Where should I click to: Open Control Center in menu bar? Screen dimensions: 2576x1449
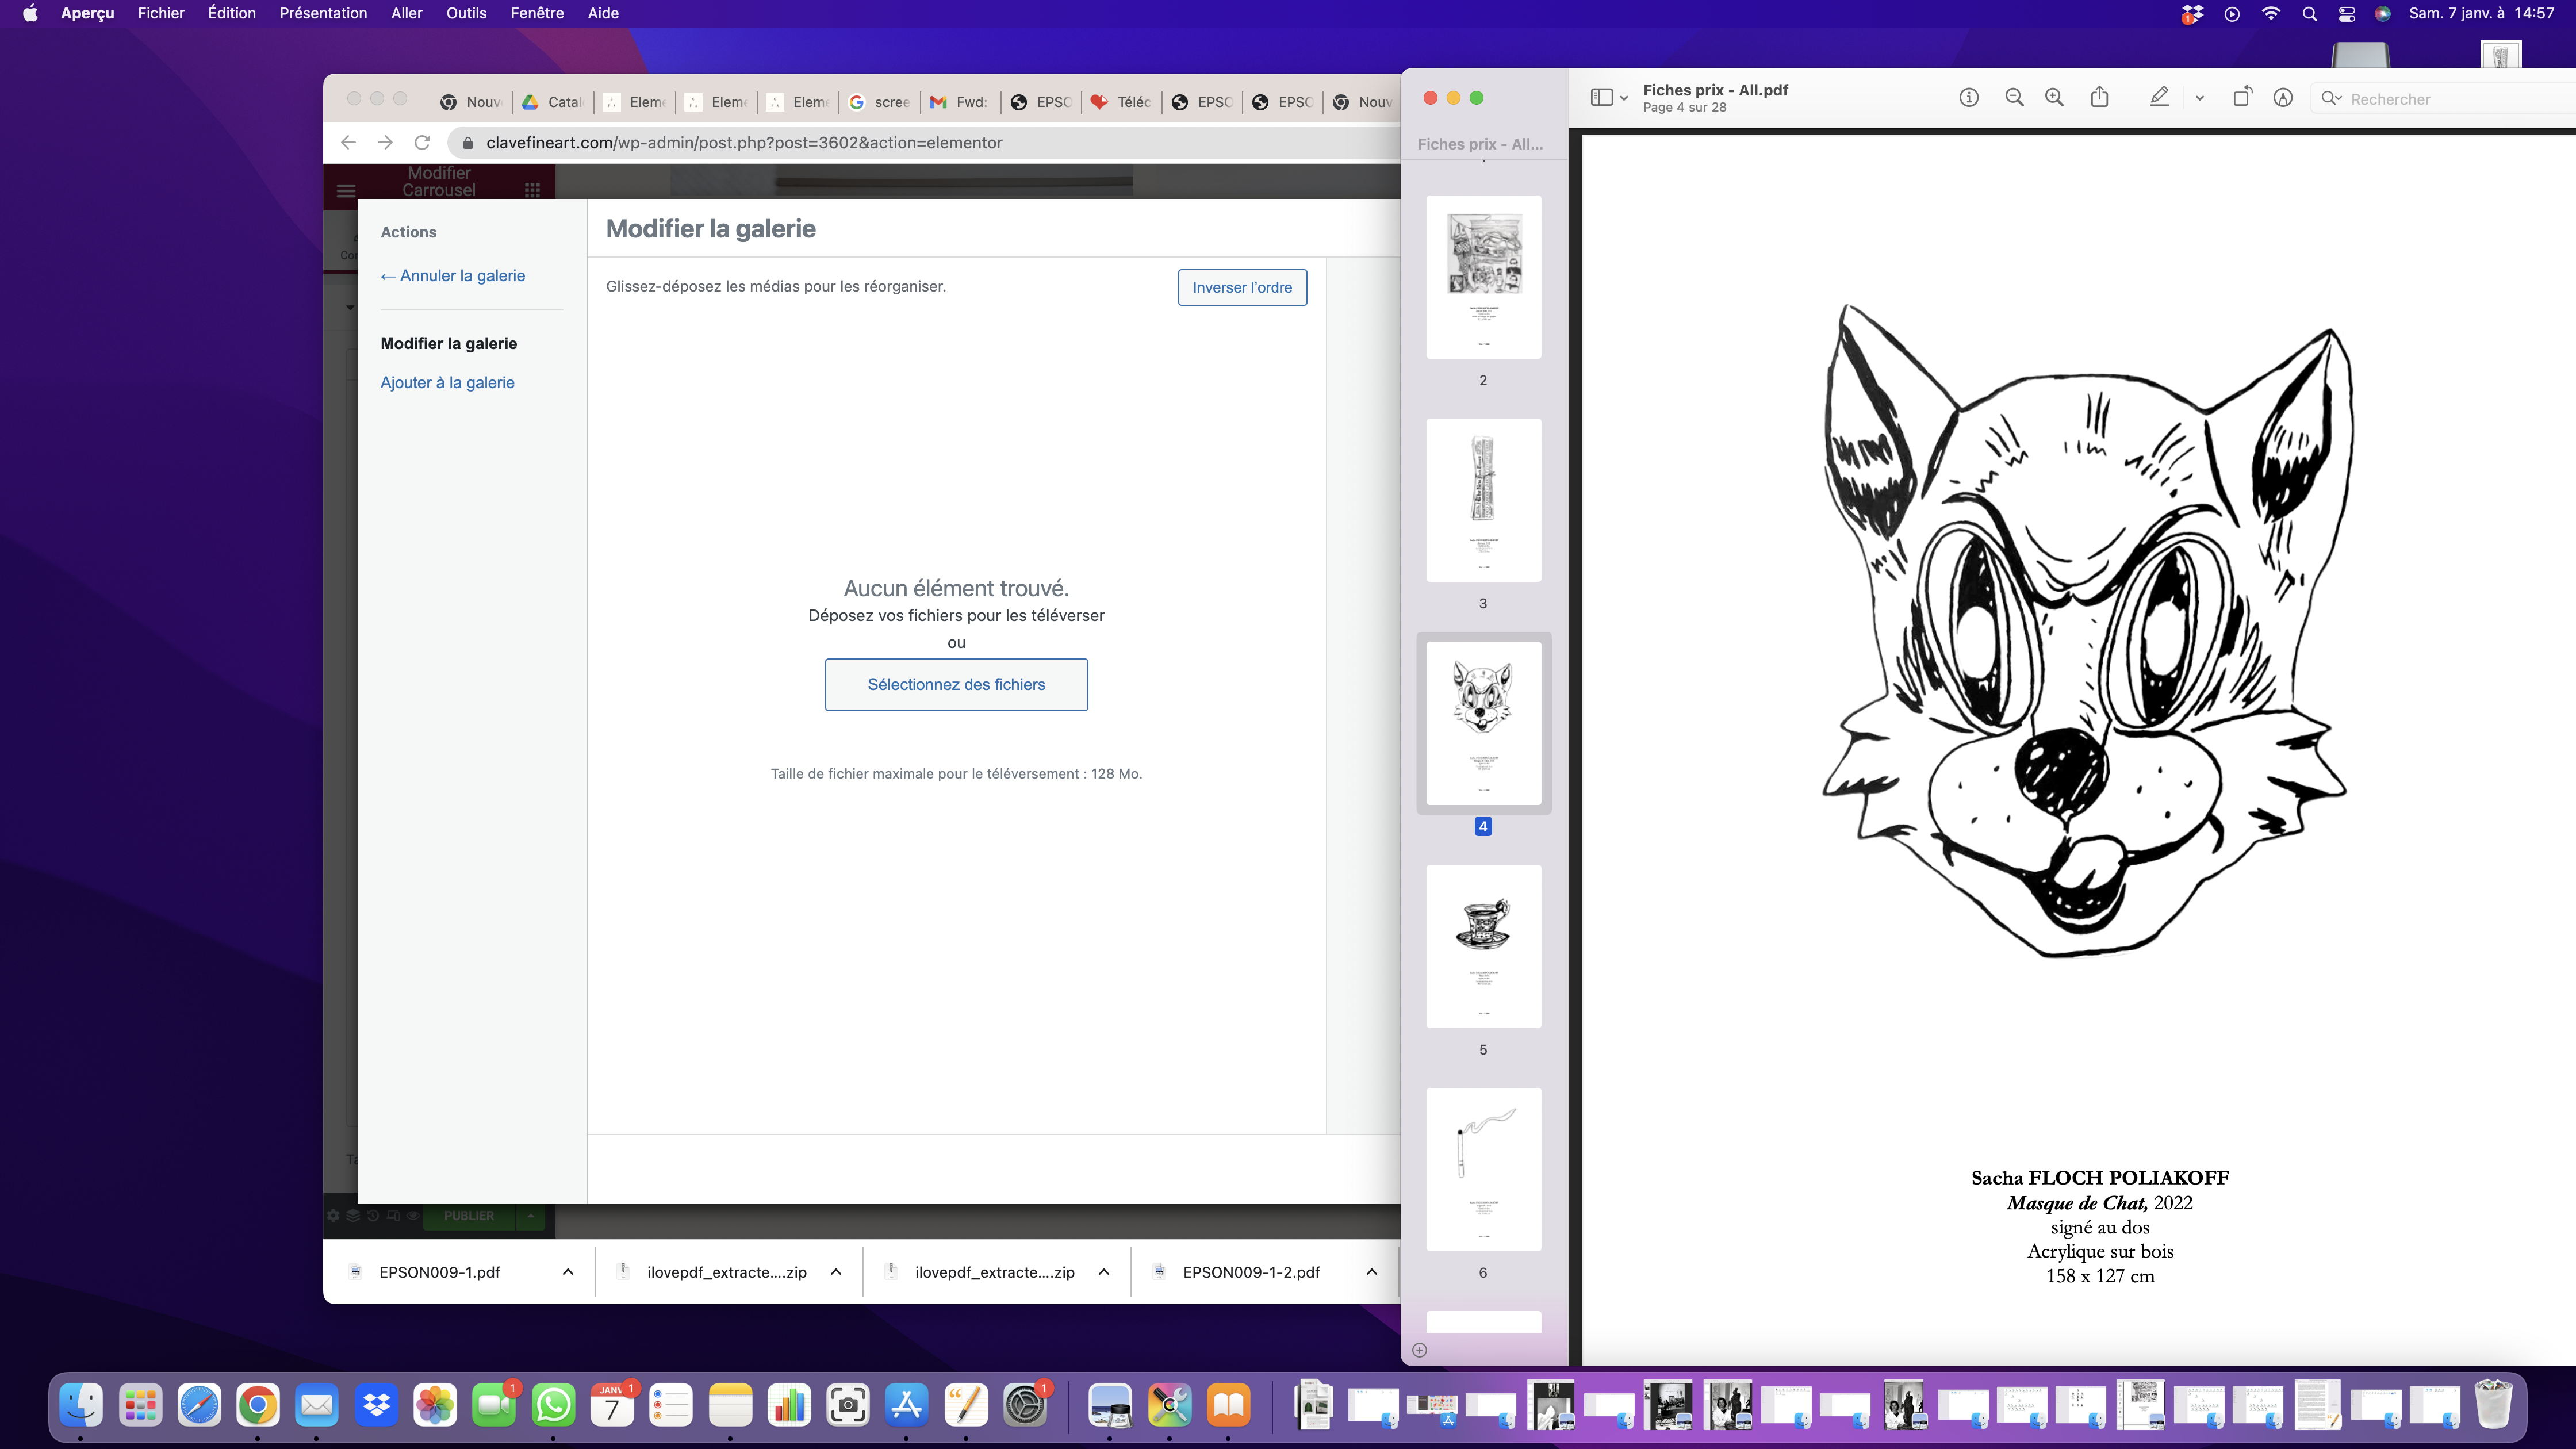(2347, 13)
